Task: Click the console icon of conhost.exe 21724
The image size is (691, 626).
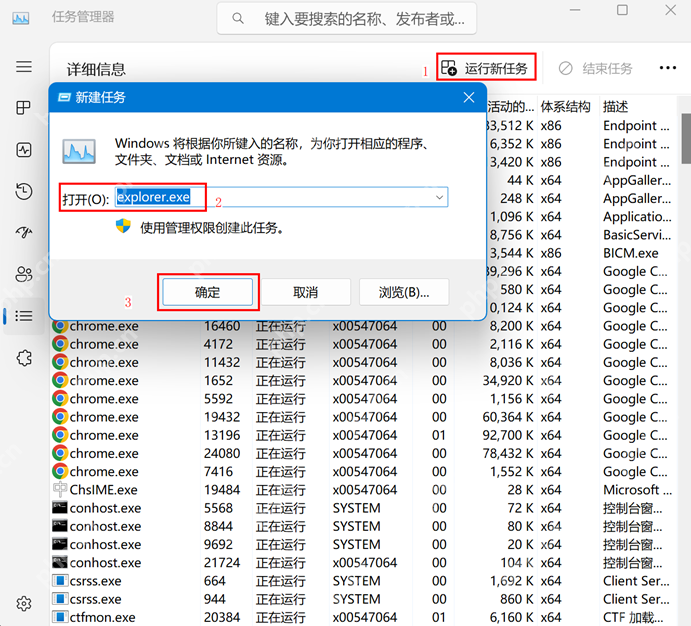Action: click(x=59, y=562)
